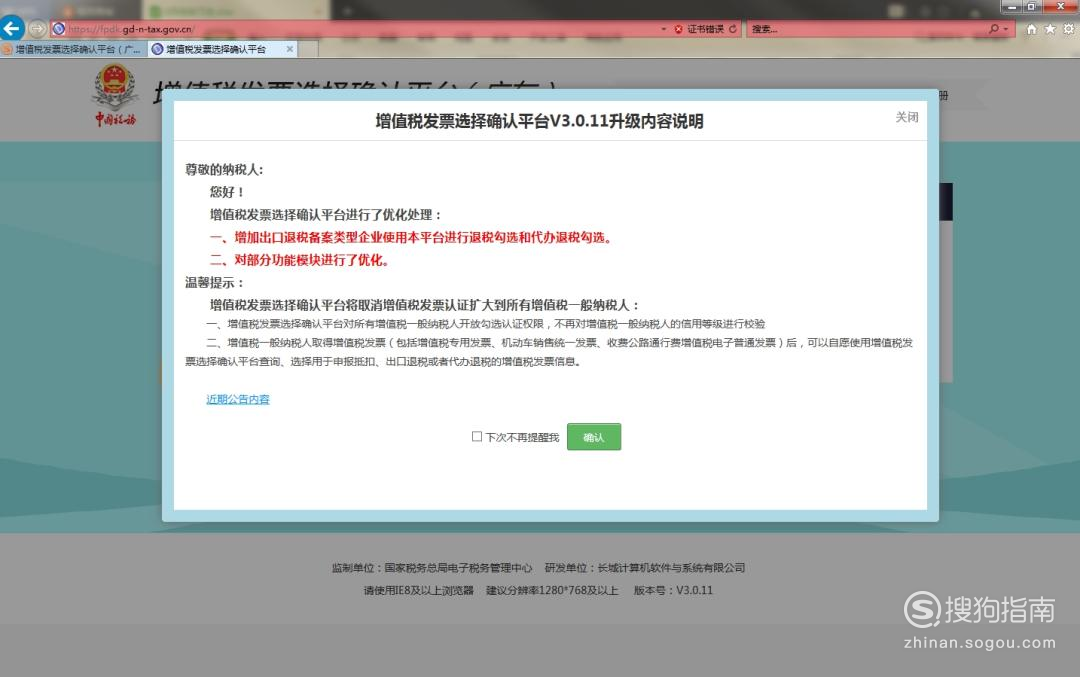Click the site icon beside the URL

pyautogui.click(x=59, y=29)
